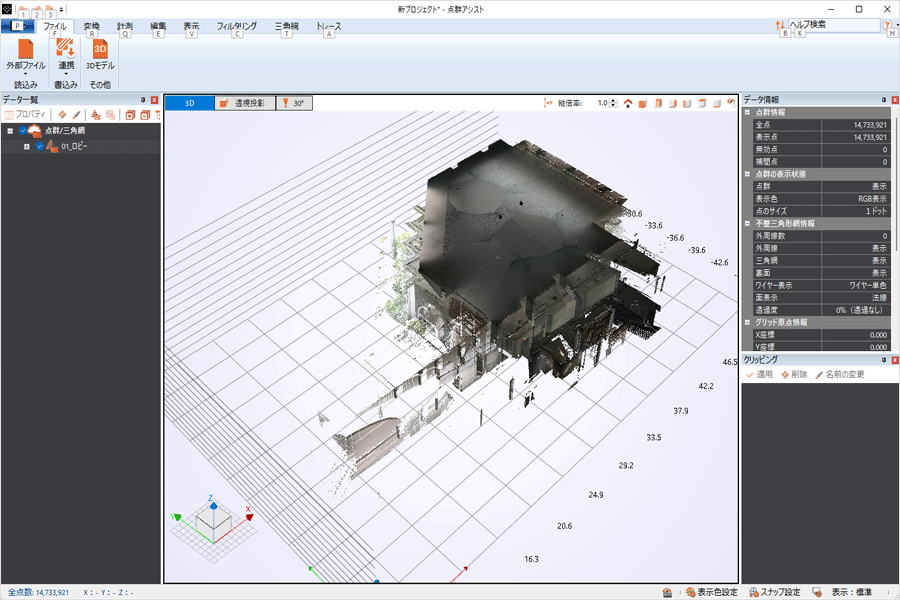Click the 連携 export icon

[x=65, y=48]
